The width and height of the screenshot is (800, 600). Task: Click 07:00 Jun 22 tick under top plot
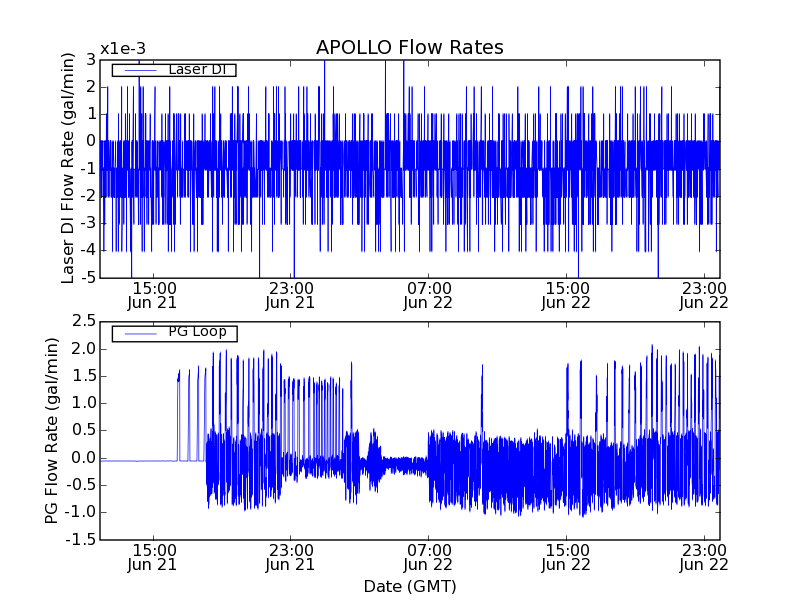pos(429,295)
